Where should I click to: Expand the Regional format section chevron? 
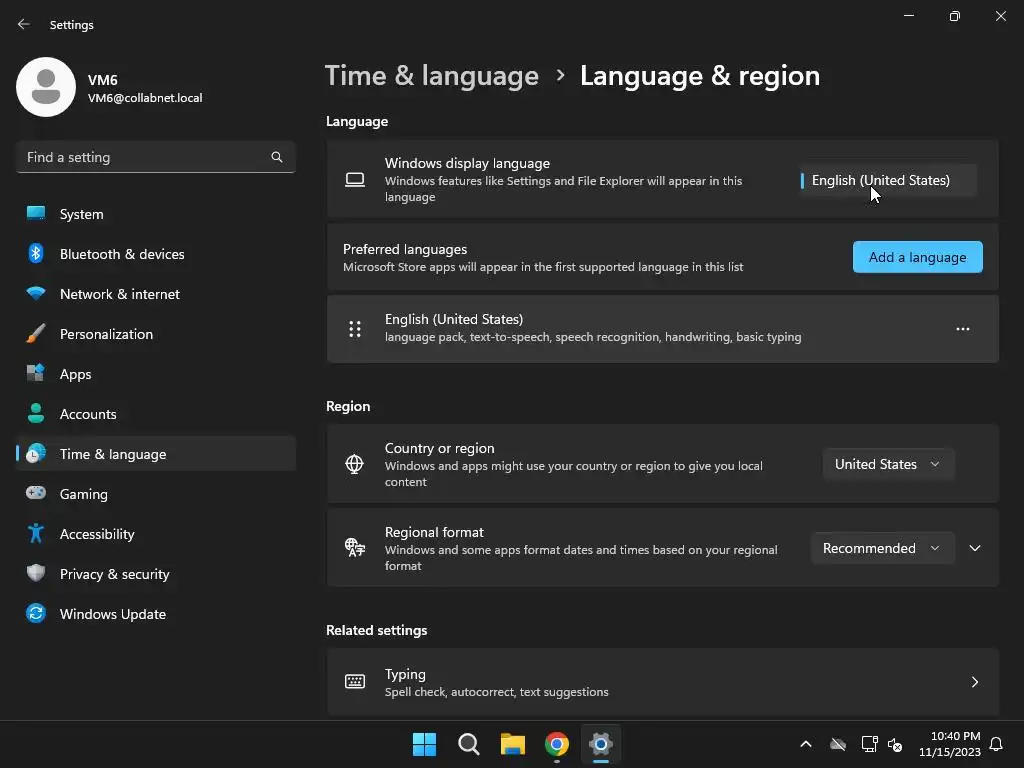(975, 549)
